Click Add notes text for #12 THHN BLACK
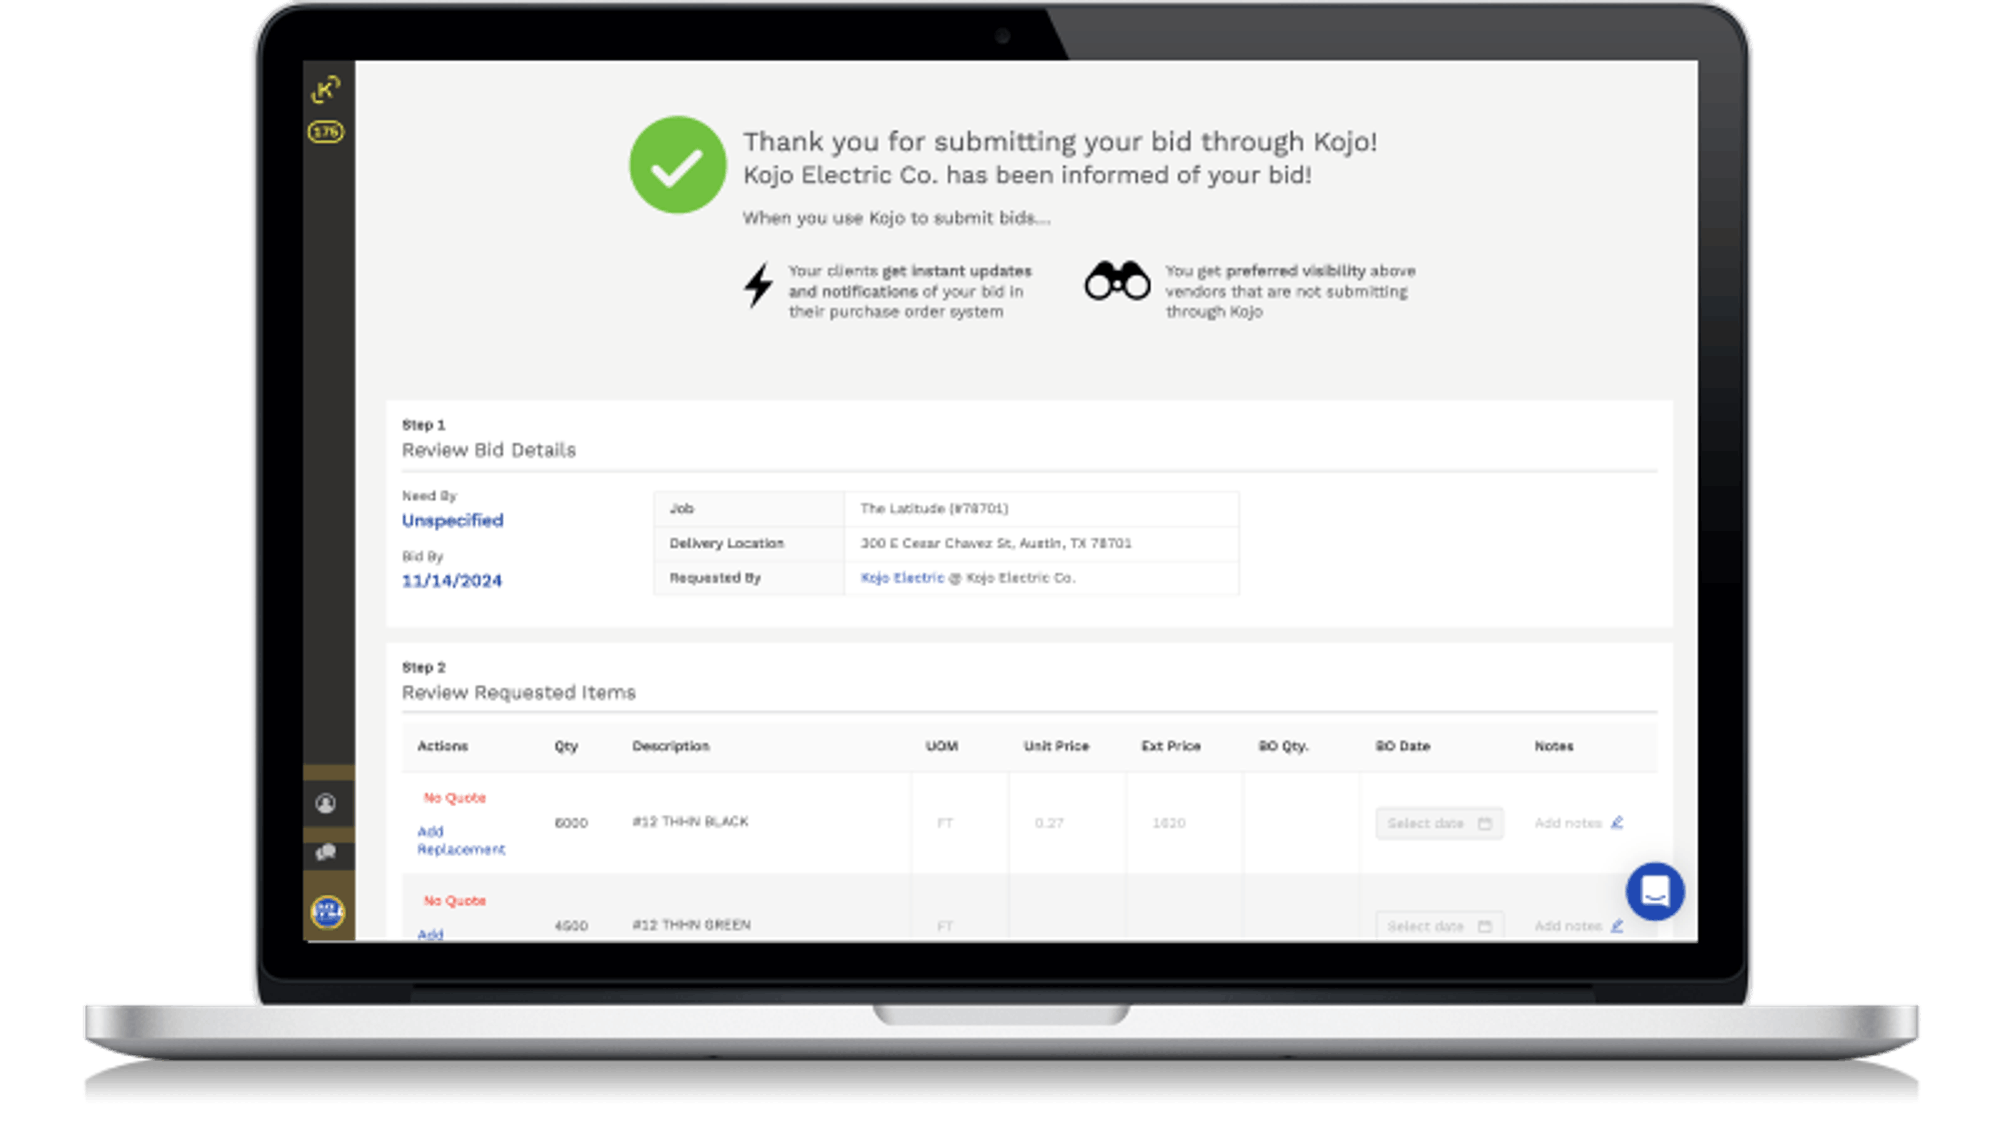Viewport: 2000px width, 1125px height. [x=1567, y=823]
